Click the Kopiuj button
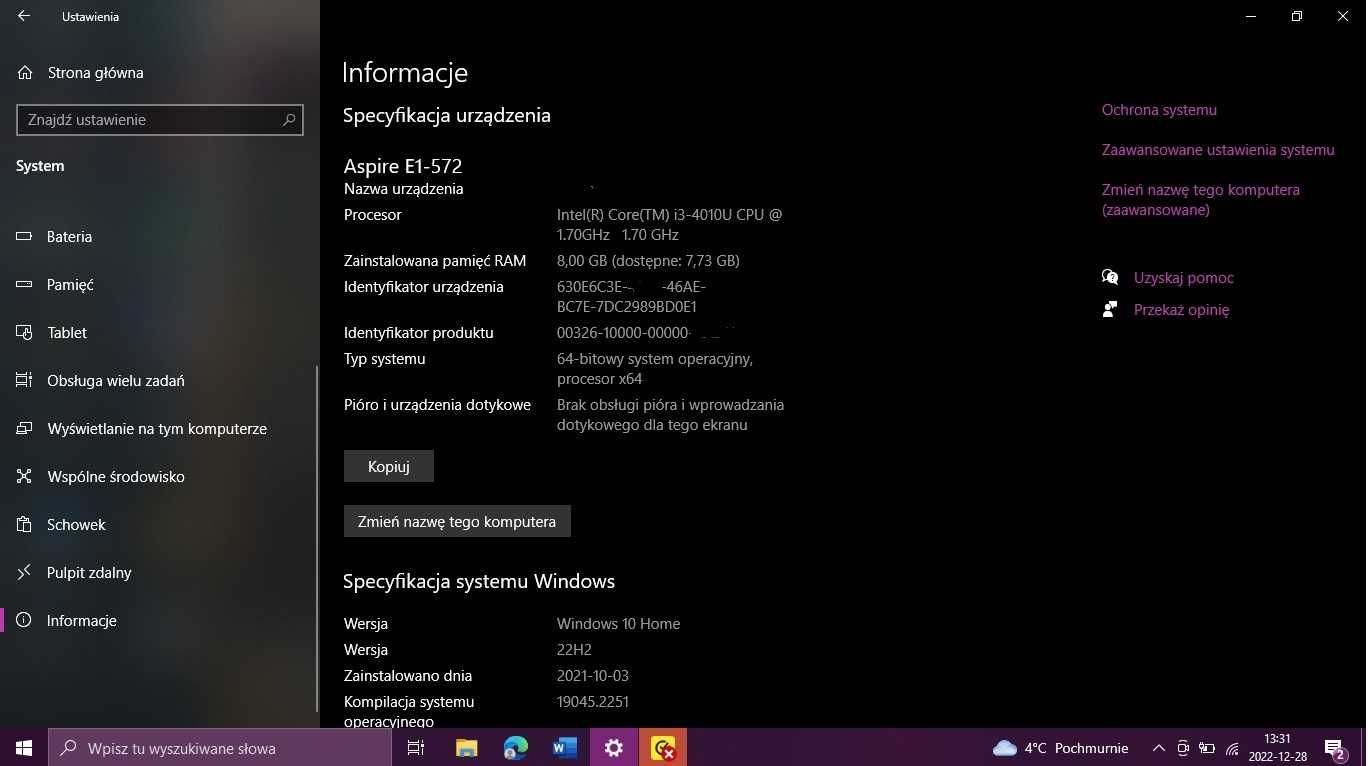This screenshot has height=766, width=1368. tap(389, 466)
